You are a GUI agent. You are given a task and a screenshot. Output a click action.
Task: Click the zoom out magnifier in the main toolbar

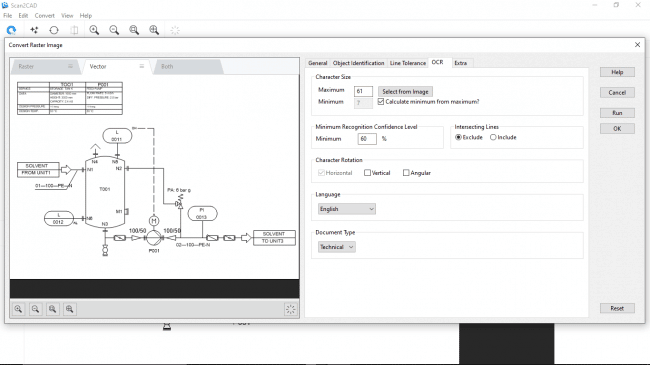[114, 30]
